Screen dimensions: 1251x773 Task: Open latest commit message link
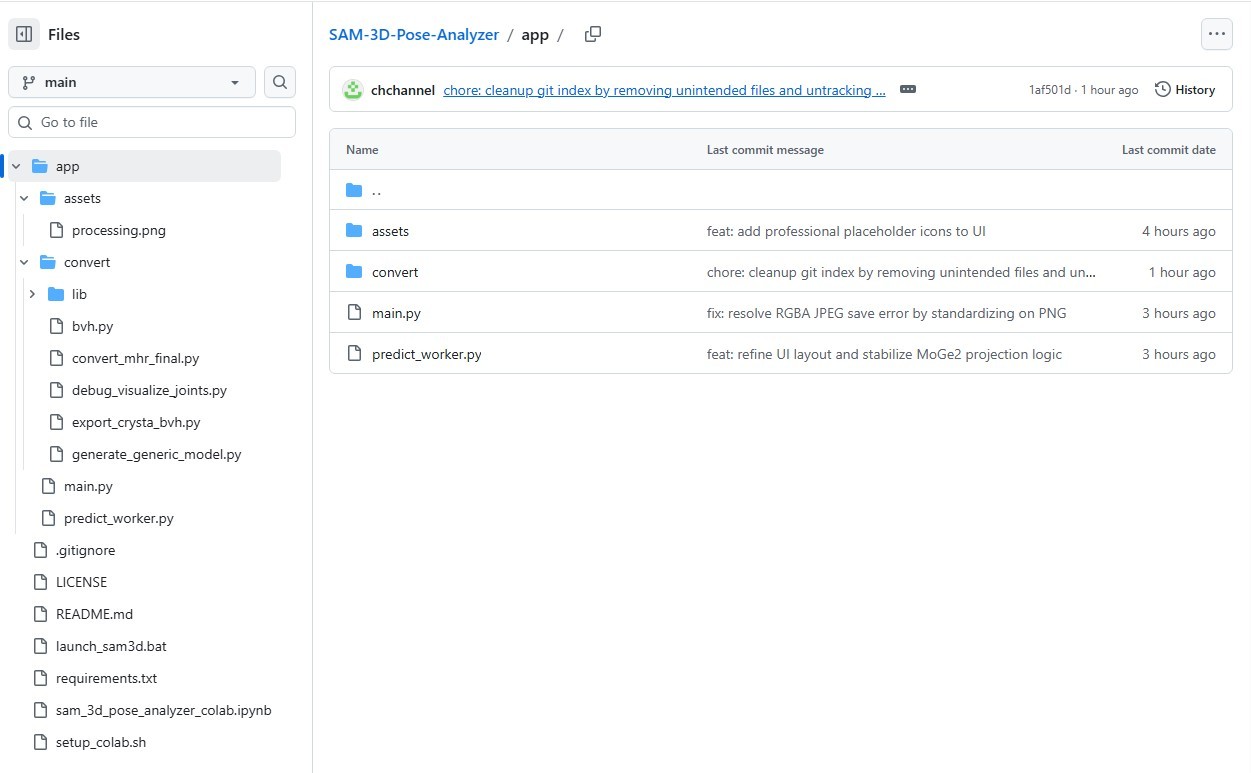point(664,90)
